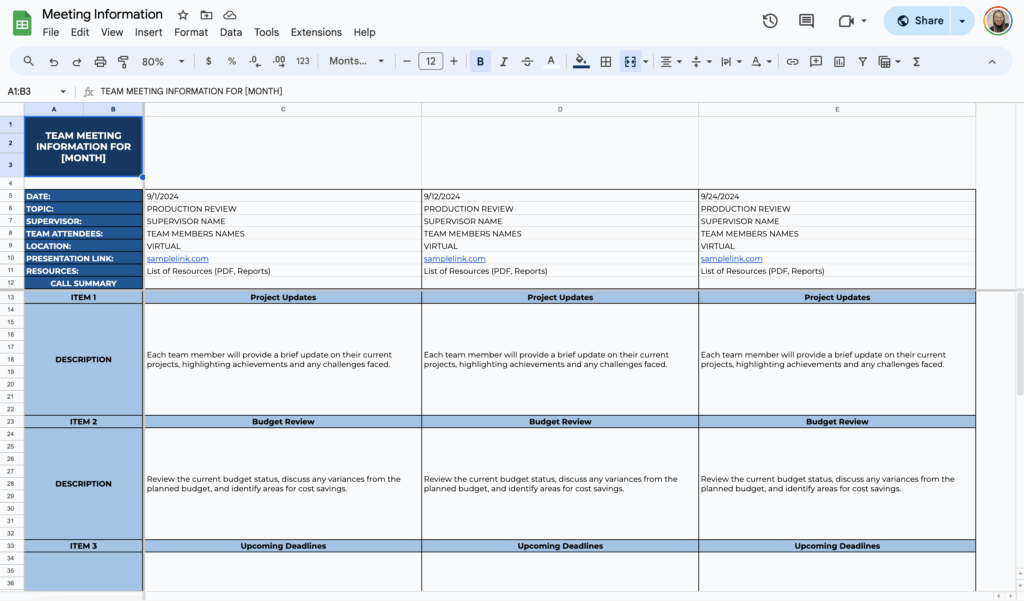This screenshot has height=601, width=1024.
Task: Open the Format menu
Action: tap(190, 32)
